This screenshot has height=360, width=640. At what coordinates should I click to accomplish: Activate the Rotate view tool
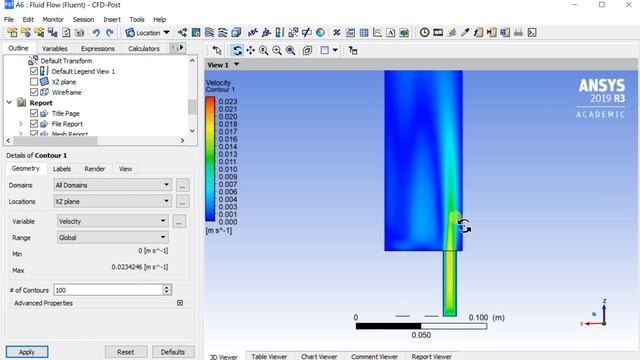(x=237, y=50)
